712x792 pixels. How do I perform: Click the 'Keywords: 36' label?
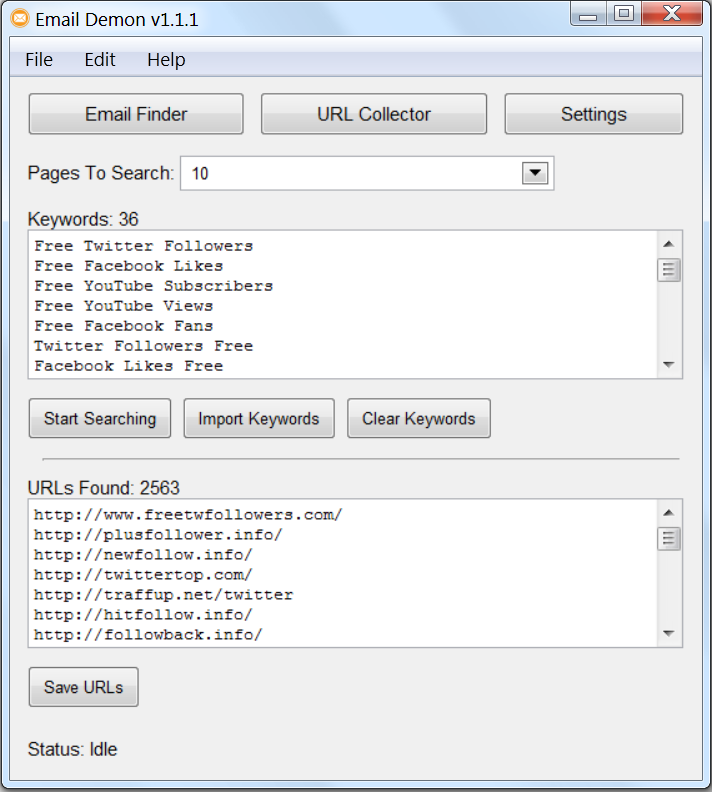(83, 219)
